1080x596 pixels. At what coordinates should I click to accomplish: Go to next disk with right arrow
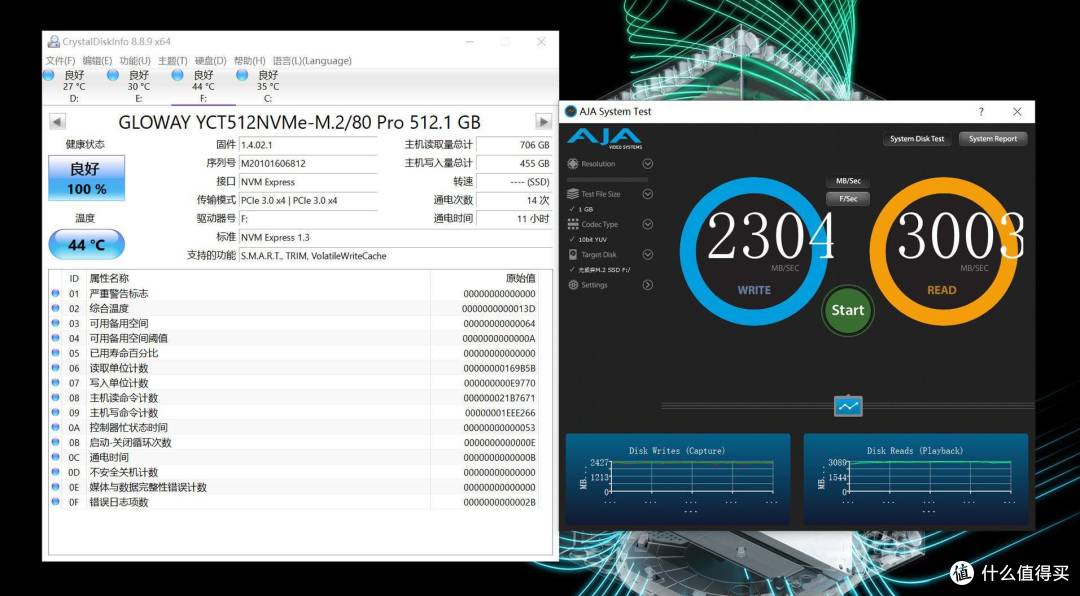tap(543, 122)
